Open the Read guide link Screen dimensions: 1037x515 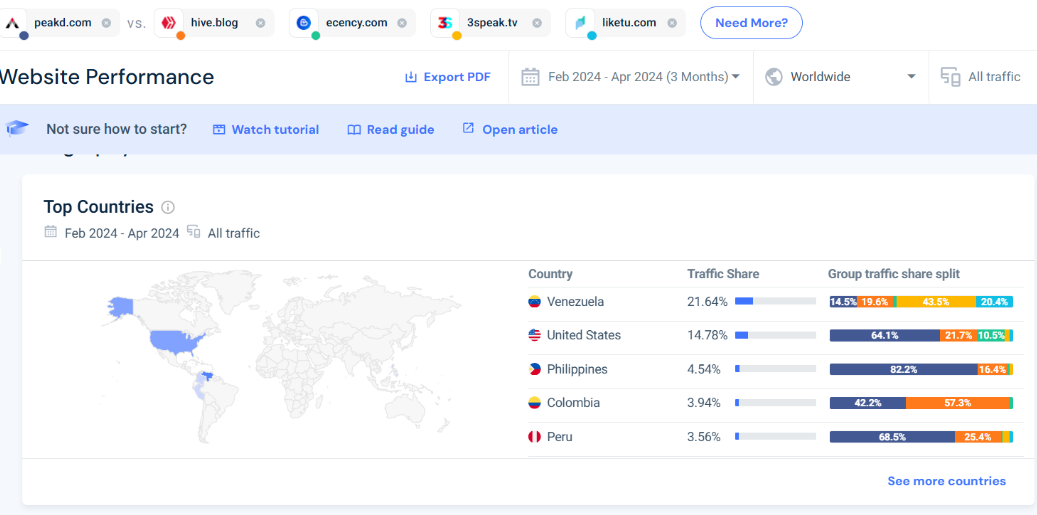point(391,130)
